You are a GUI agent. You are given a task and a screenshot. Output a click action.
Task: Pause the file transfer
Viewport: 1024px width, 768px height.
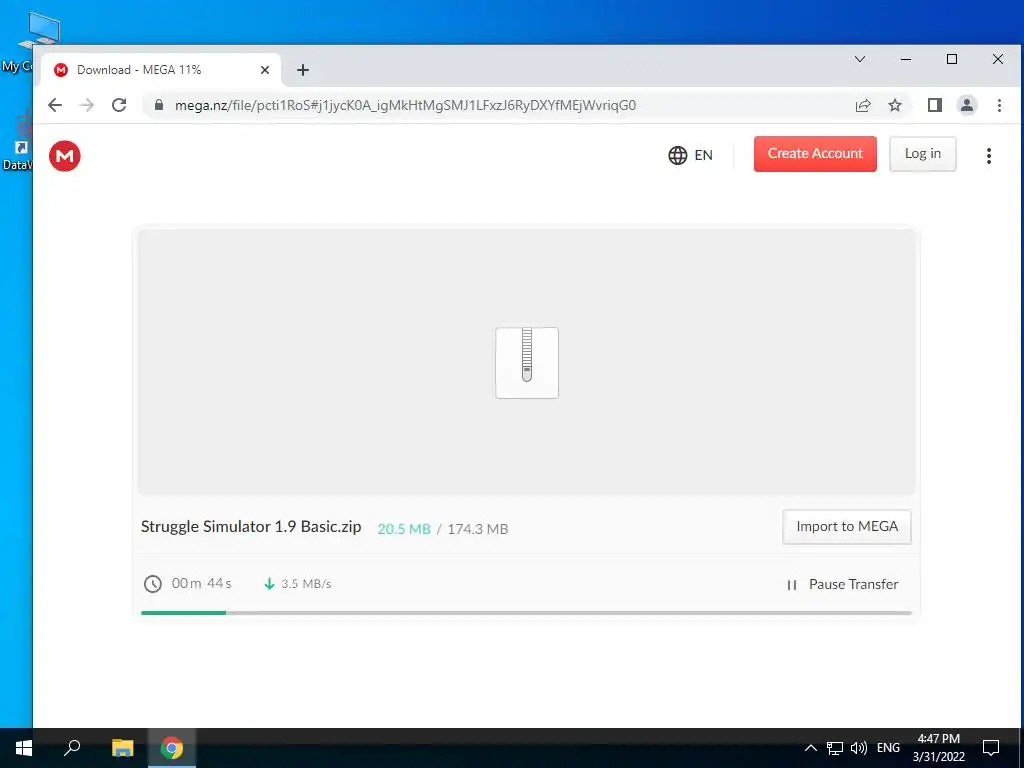(843, 584)
